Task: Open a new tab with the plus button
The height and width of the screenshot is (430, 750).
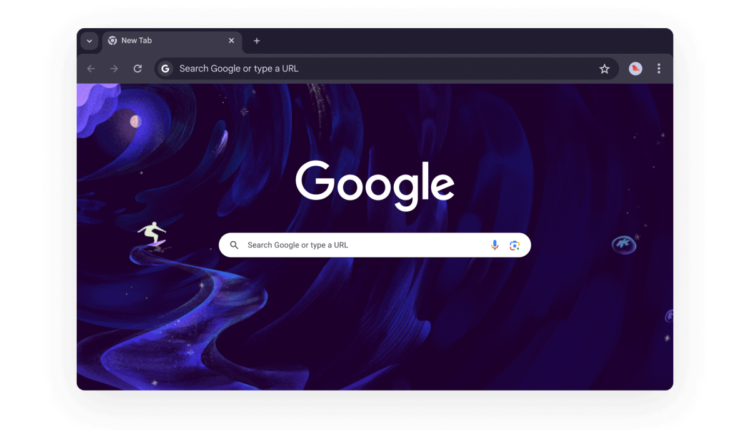Action: coord(257,41)
